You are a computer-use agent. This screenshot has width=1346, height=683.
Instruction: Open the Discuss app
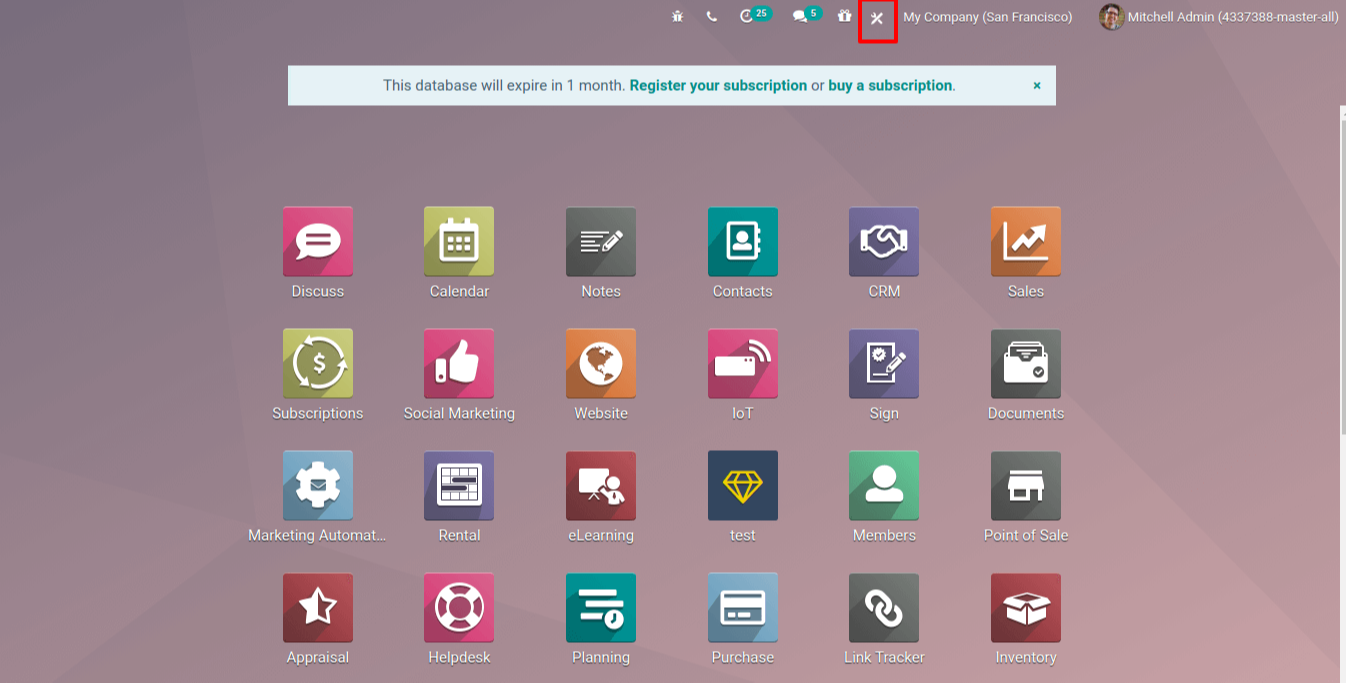pyautogui.click(x=318, y=242)
